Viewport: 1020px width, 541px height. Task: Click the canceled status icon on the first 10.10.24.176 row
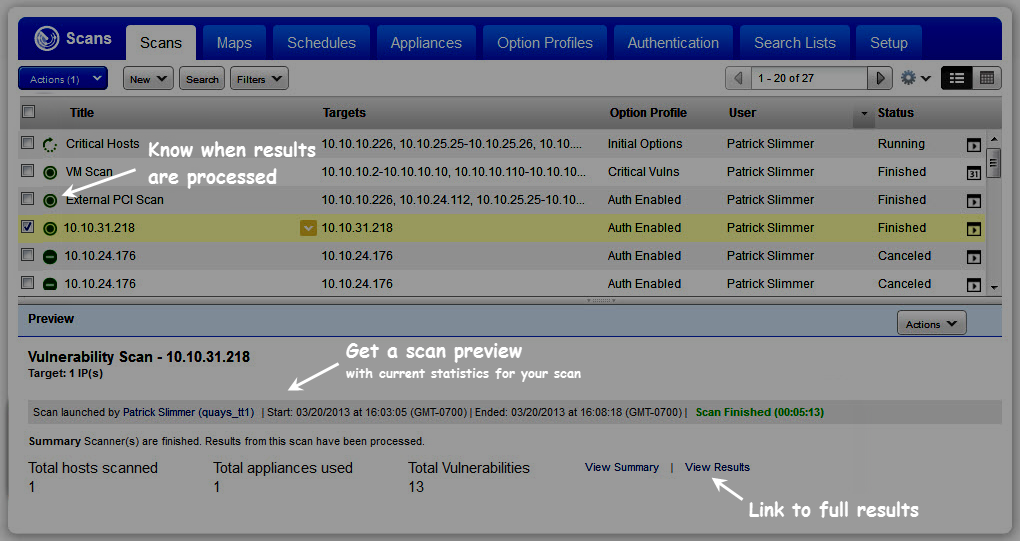coord(50,257)
